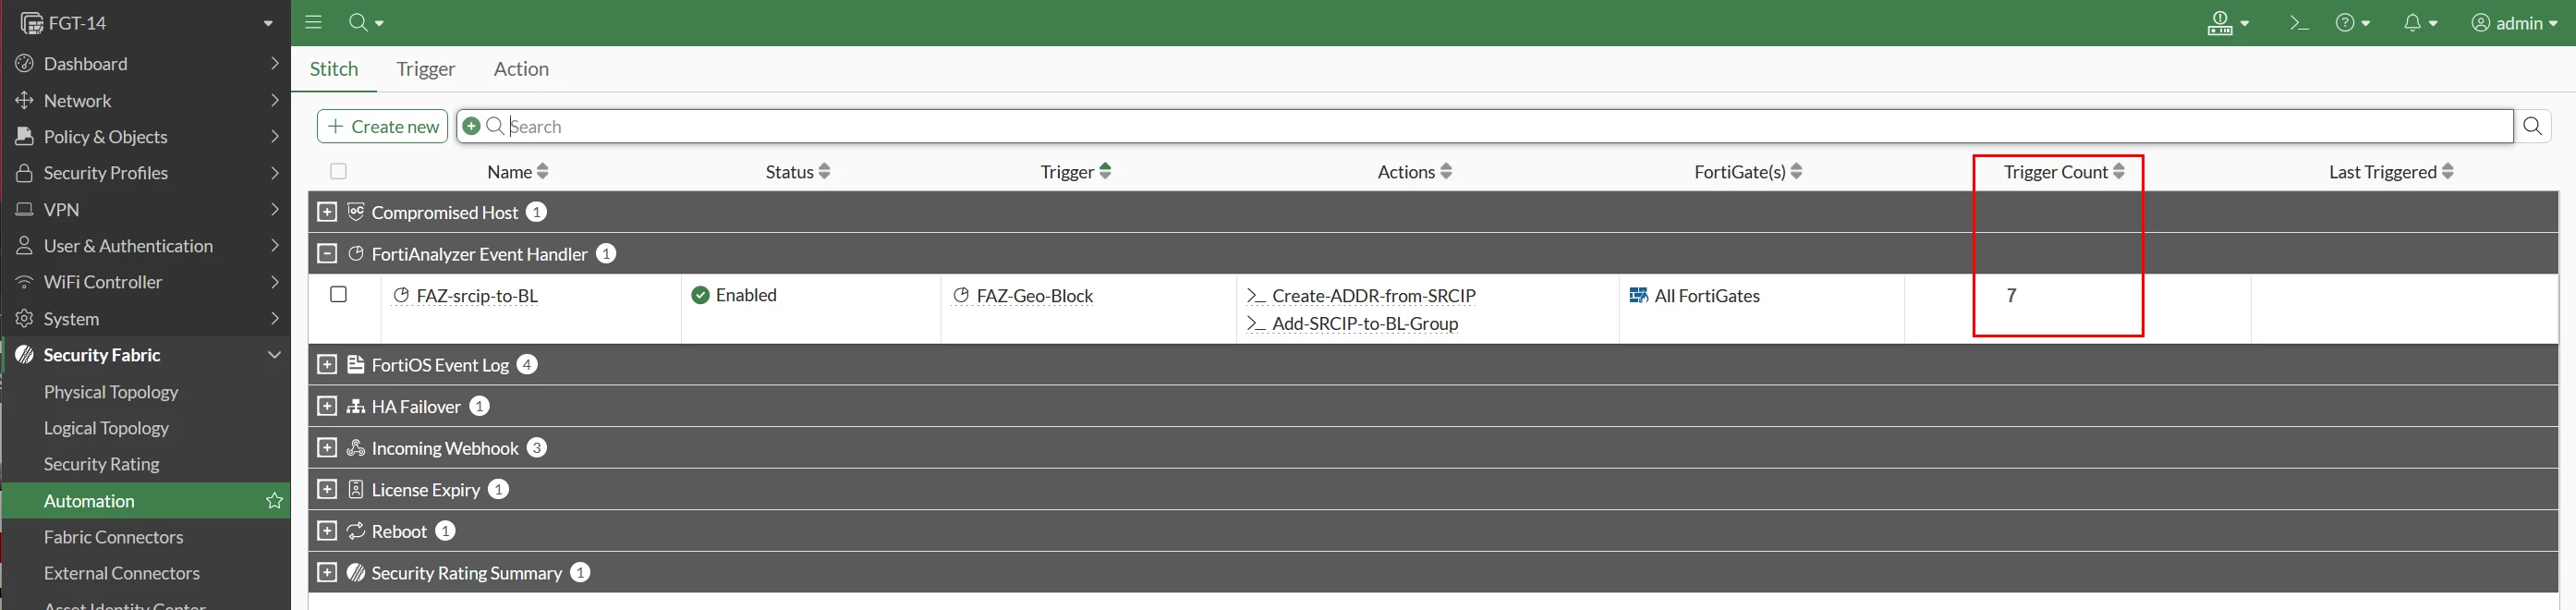Expand the Incoming Webhook group
This screenshot has width=2576, height=610.
pos(327,447)
